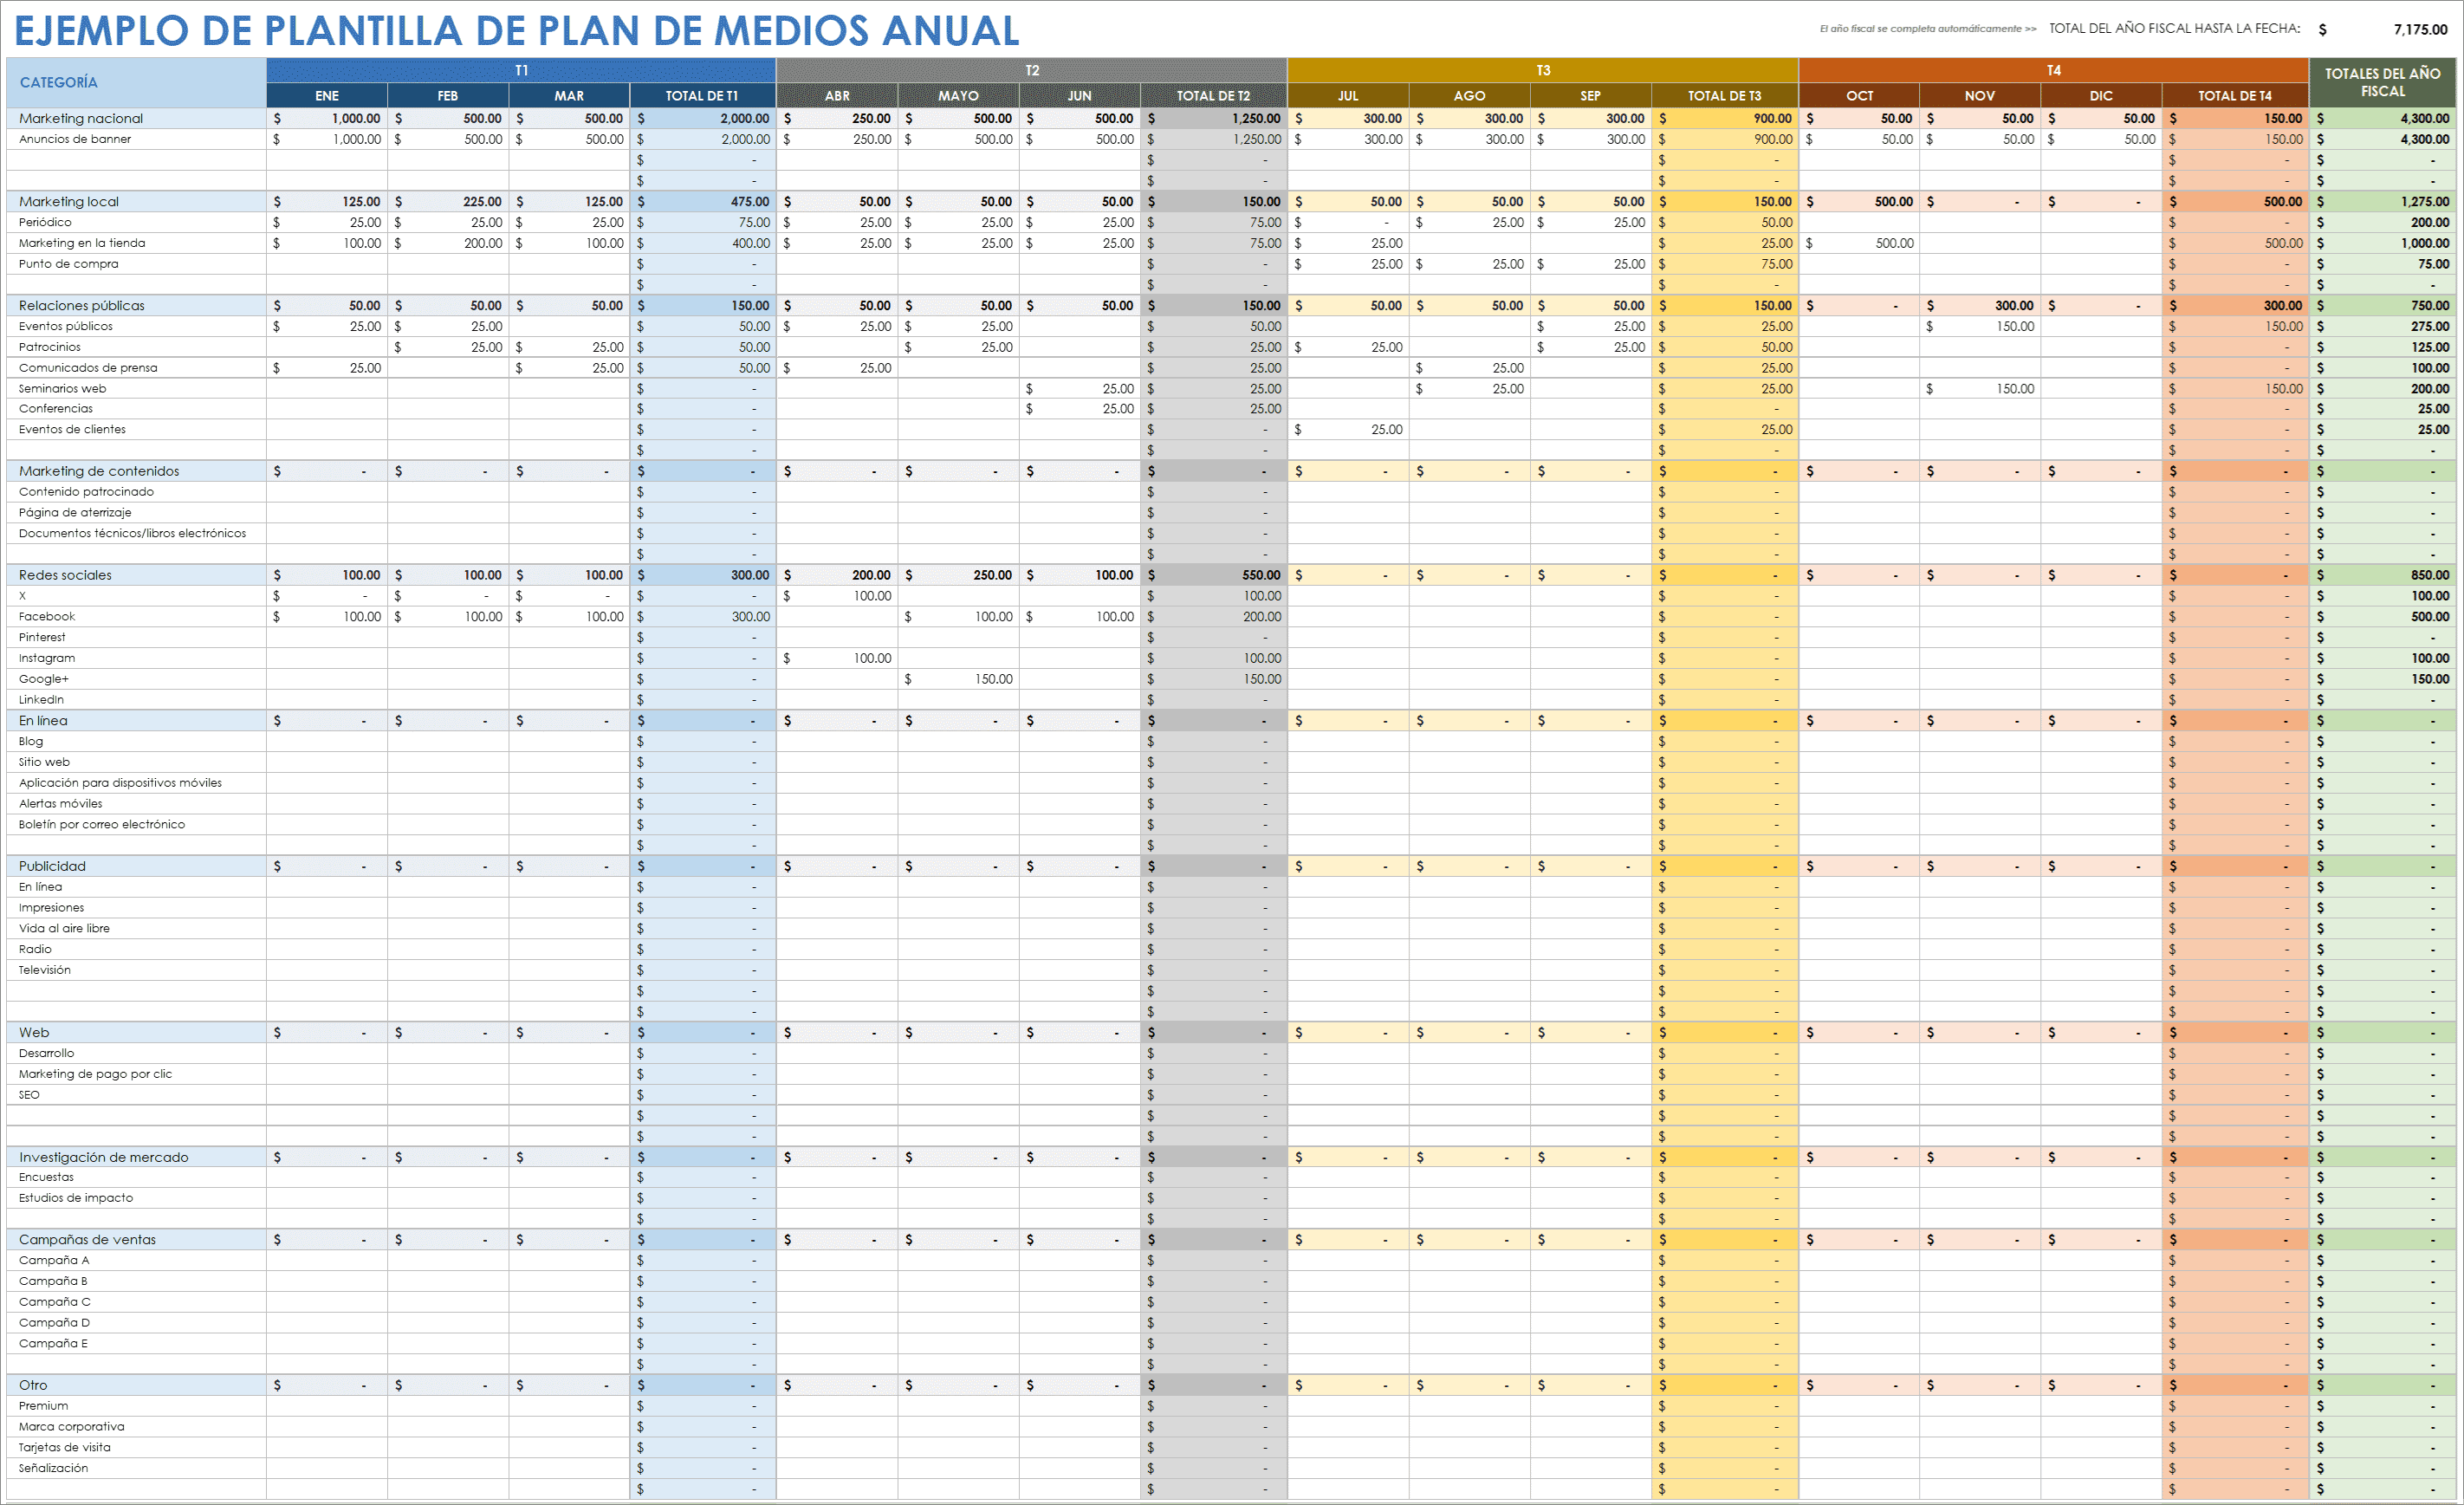The width and height of the screenshot is (2464, 1505).
Task: Click the 'TOTAL DEL AÑO FISCAL HASTA LA FECHA' label
Action: [2174, 28]
